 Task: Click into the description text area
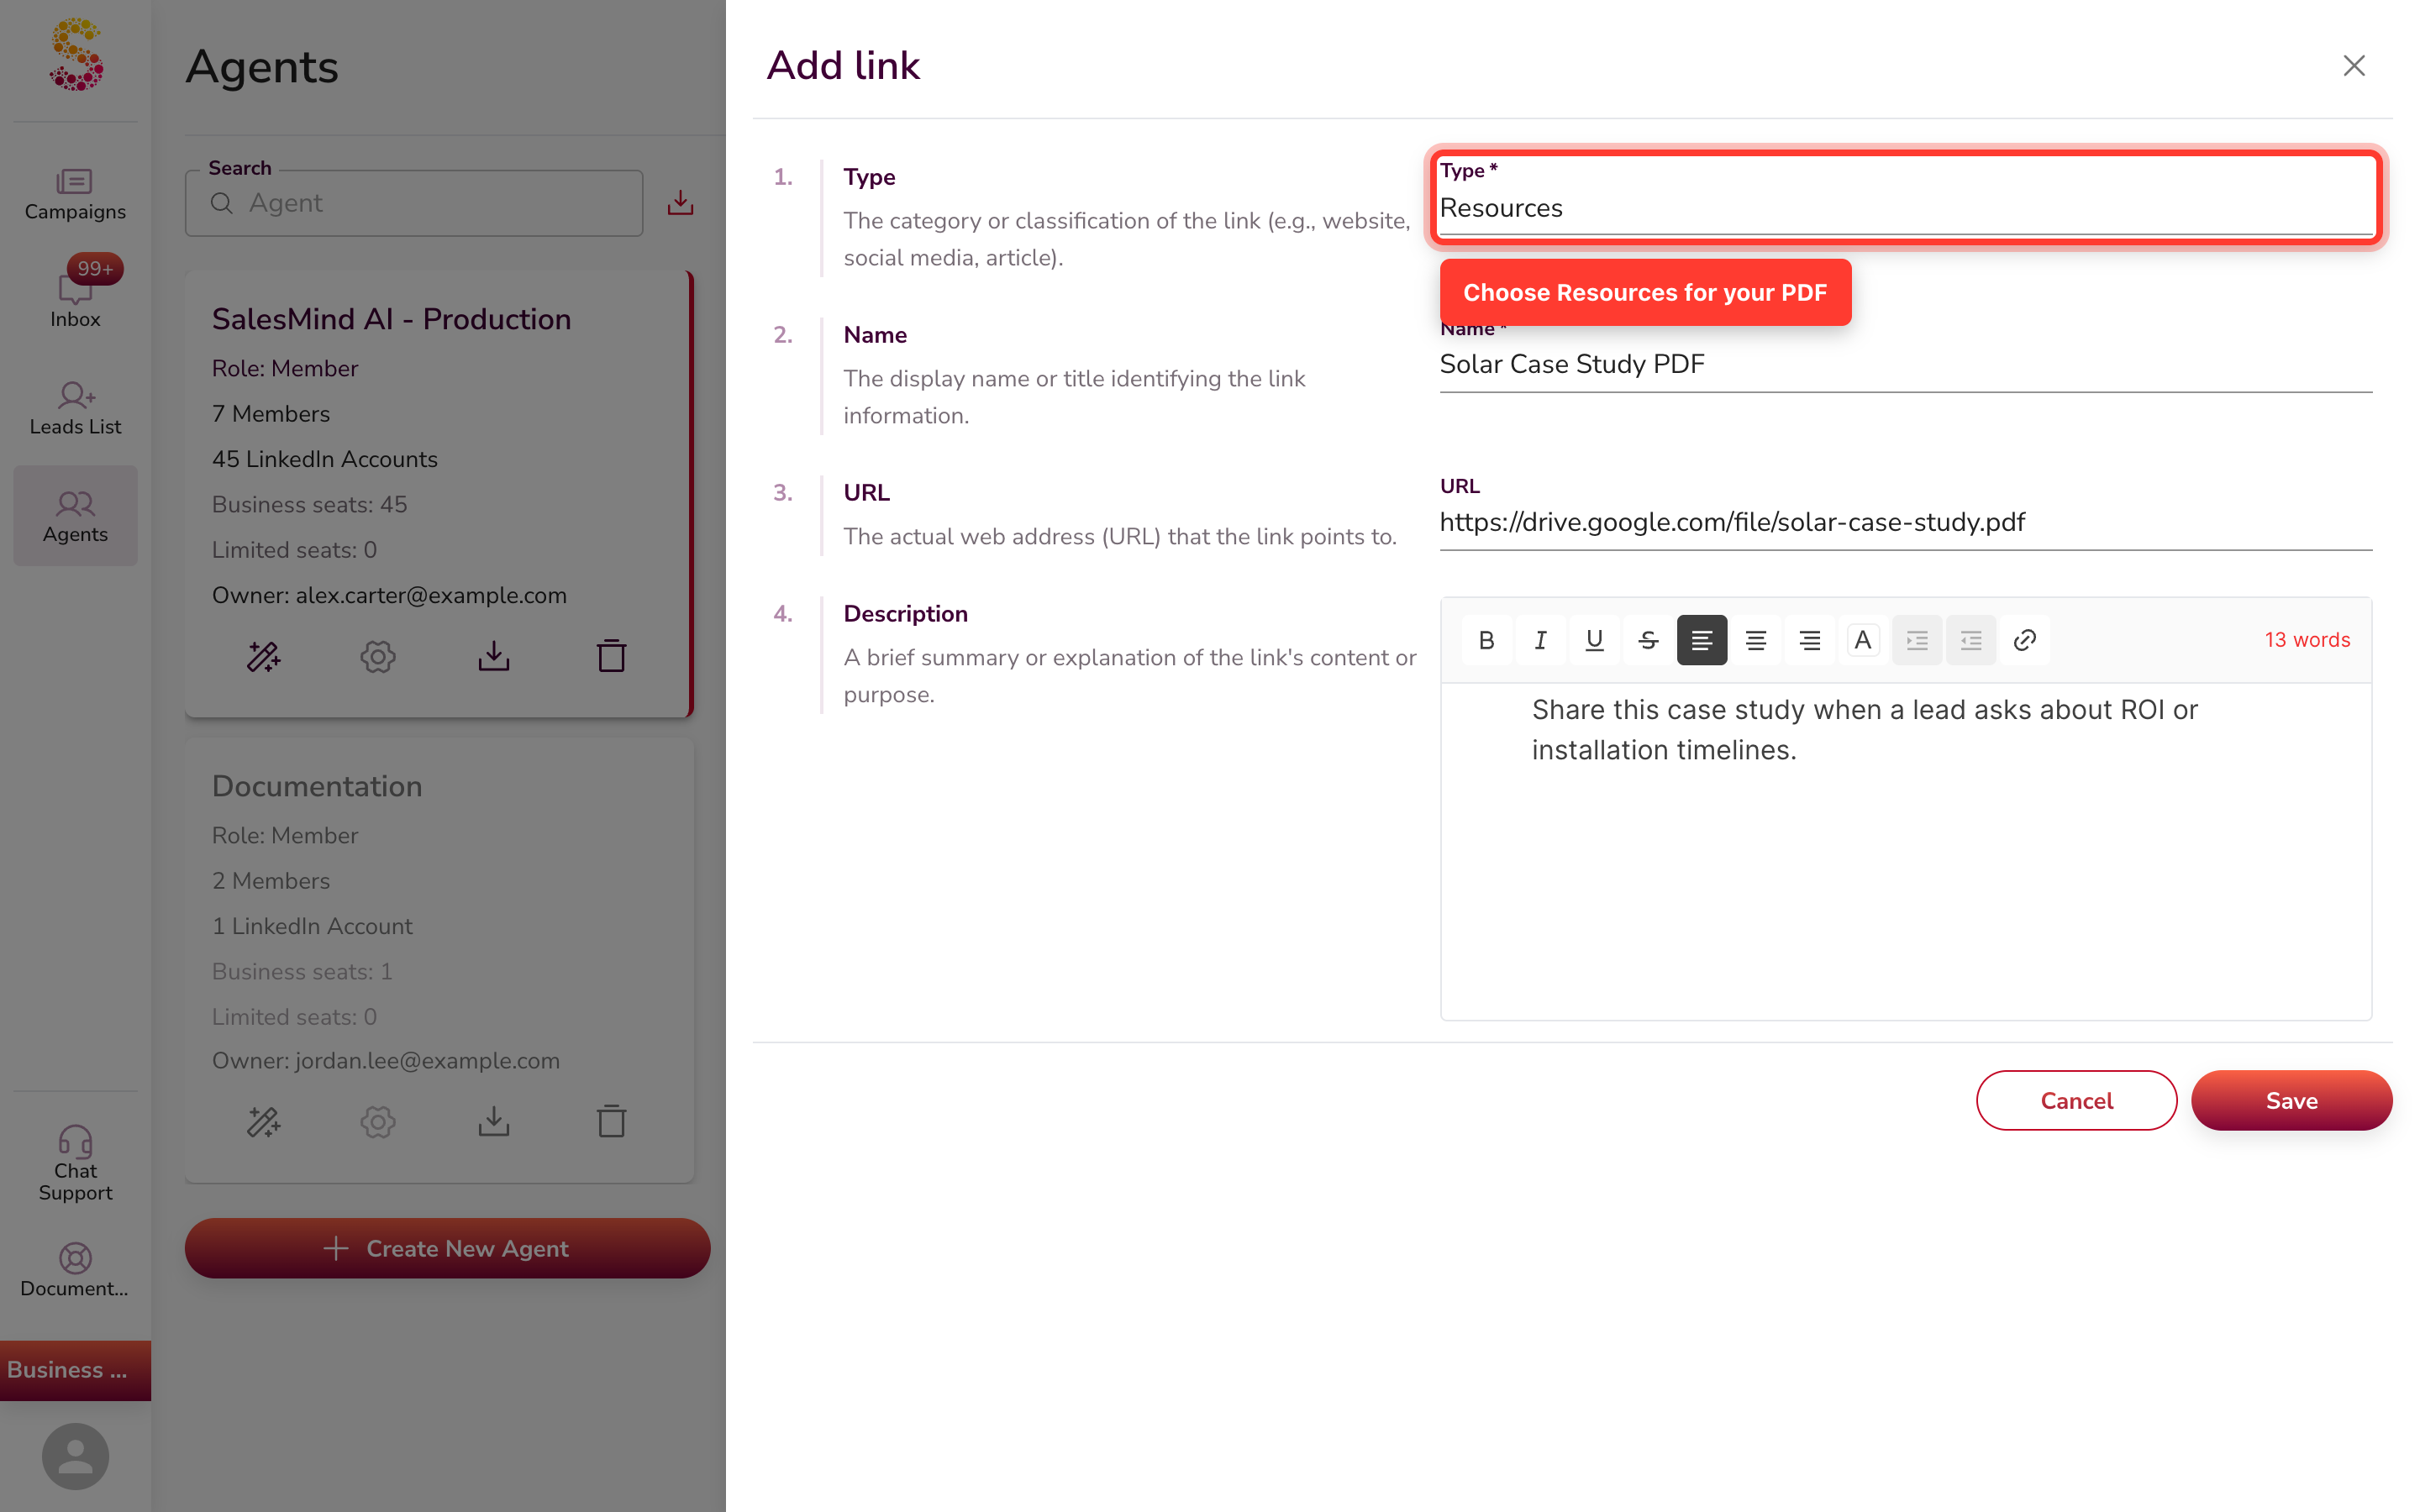coord(1906,851)
